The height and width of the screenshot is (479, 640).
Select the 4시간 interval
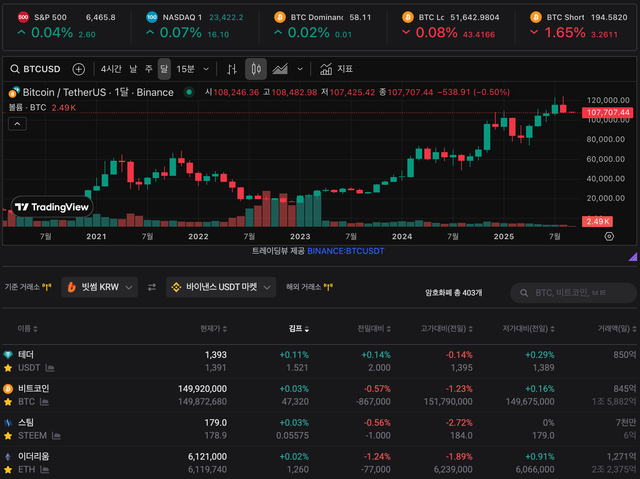tap(111, 69)
